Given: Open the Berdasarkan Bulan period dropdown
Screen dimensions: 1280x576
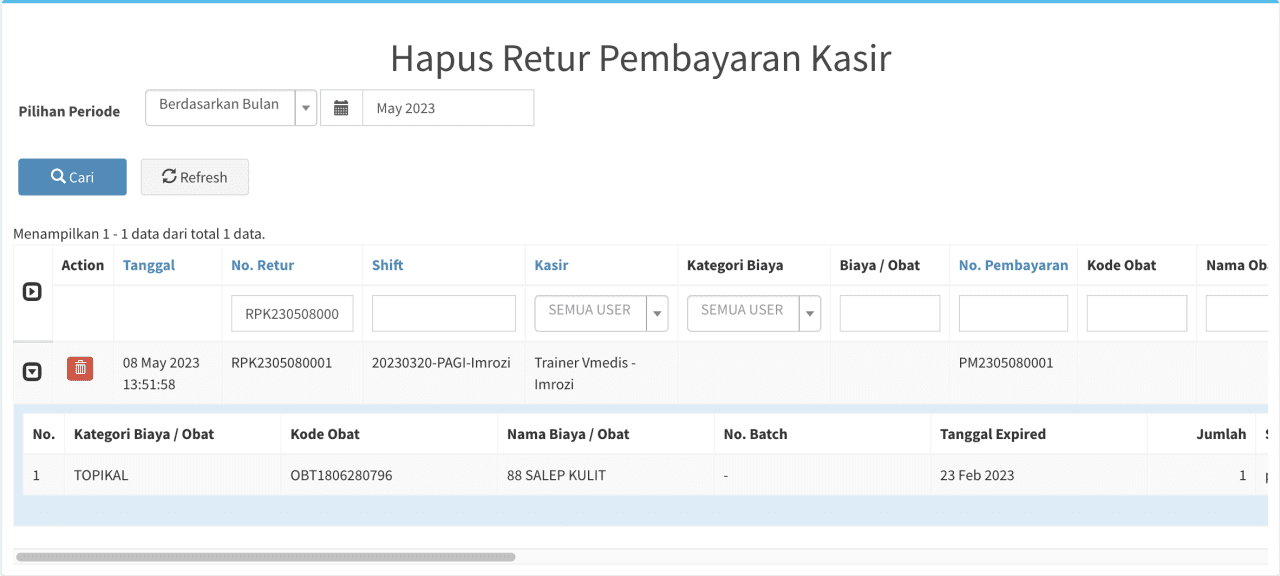Looking at the screenshot, I should pyautogui.click(x=231, y=107).
